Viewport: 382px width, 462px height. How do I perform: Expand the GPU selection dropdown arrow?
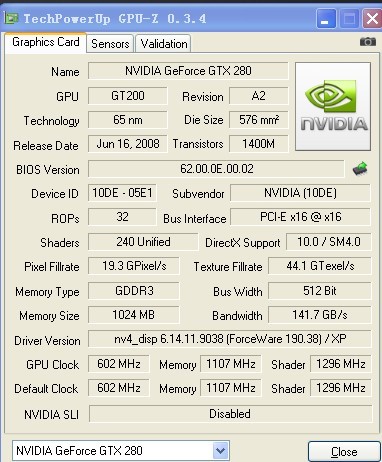pos(220,451)
